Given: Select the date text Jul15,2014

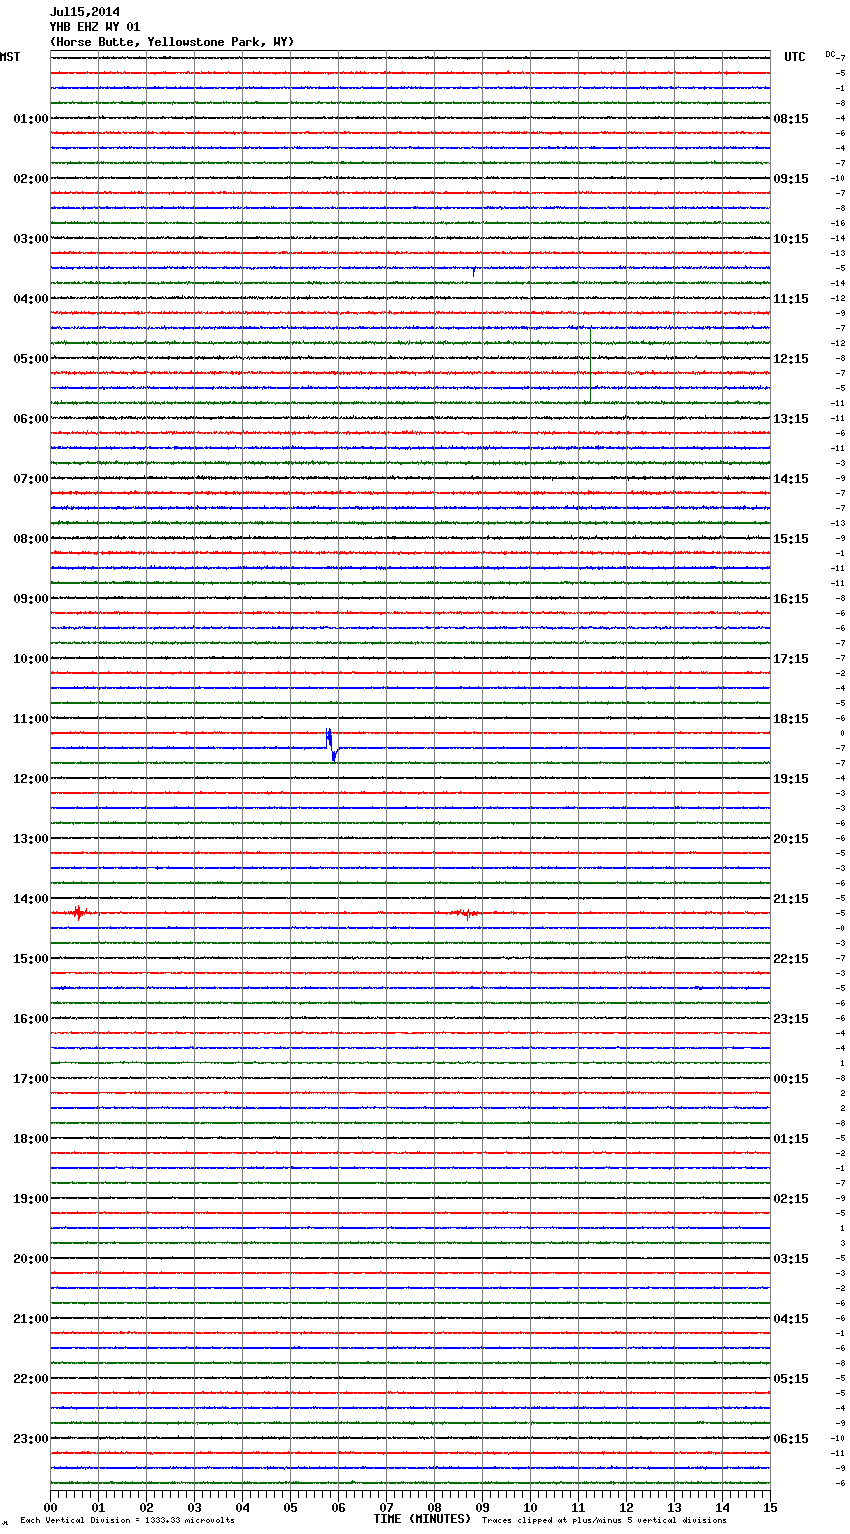Looking at the screenshot, I should [85, 12].
